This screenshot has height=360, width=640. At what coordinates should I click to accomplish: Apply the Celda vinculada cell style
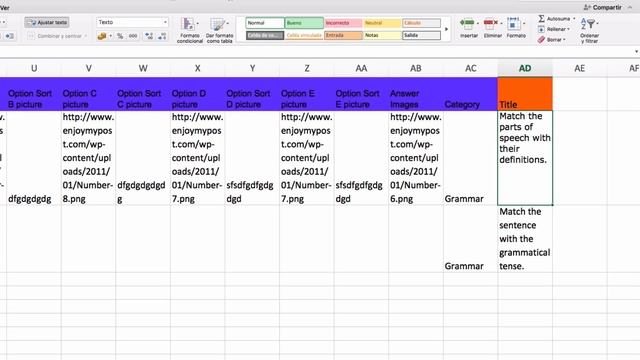[304, 35]
